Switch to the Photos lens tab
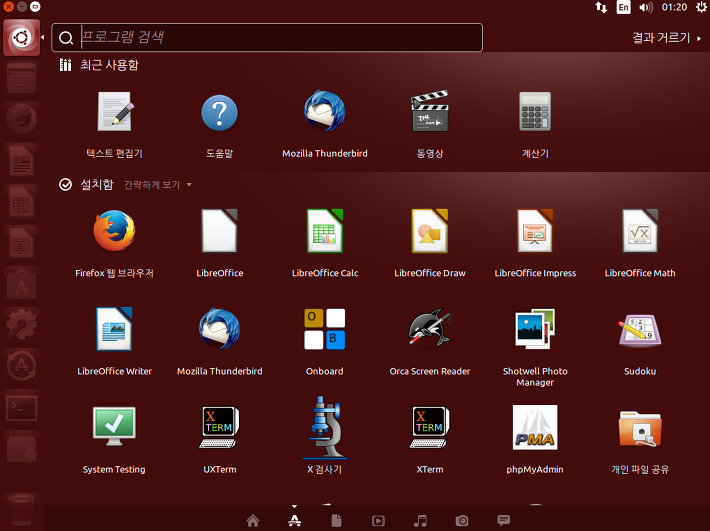Image resolution: width=710 pixels, height=531 pixels. pos(462,521)
